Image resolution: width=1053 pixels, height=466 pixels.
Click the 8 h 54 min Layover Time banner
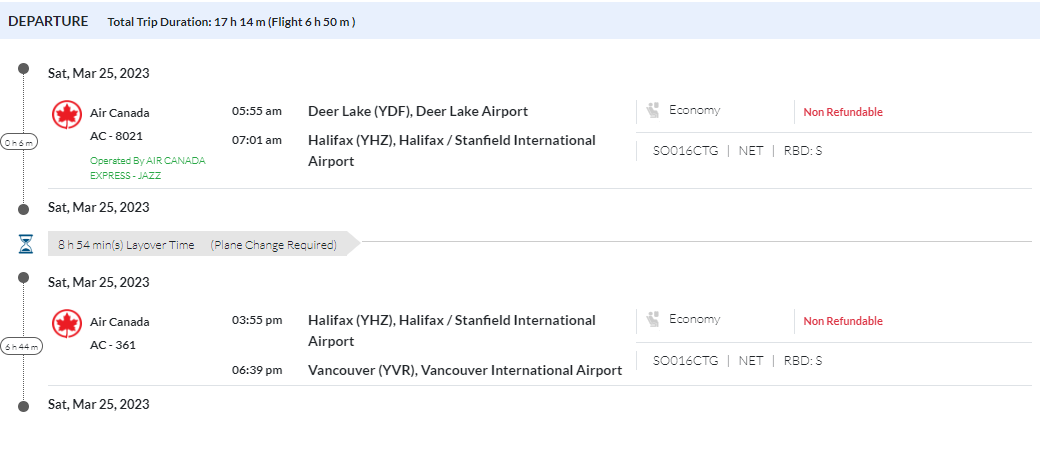(x=126, y=244)
